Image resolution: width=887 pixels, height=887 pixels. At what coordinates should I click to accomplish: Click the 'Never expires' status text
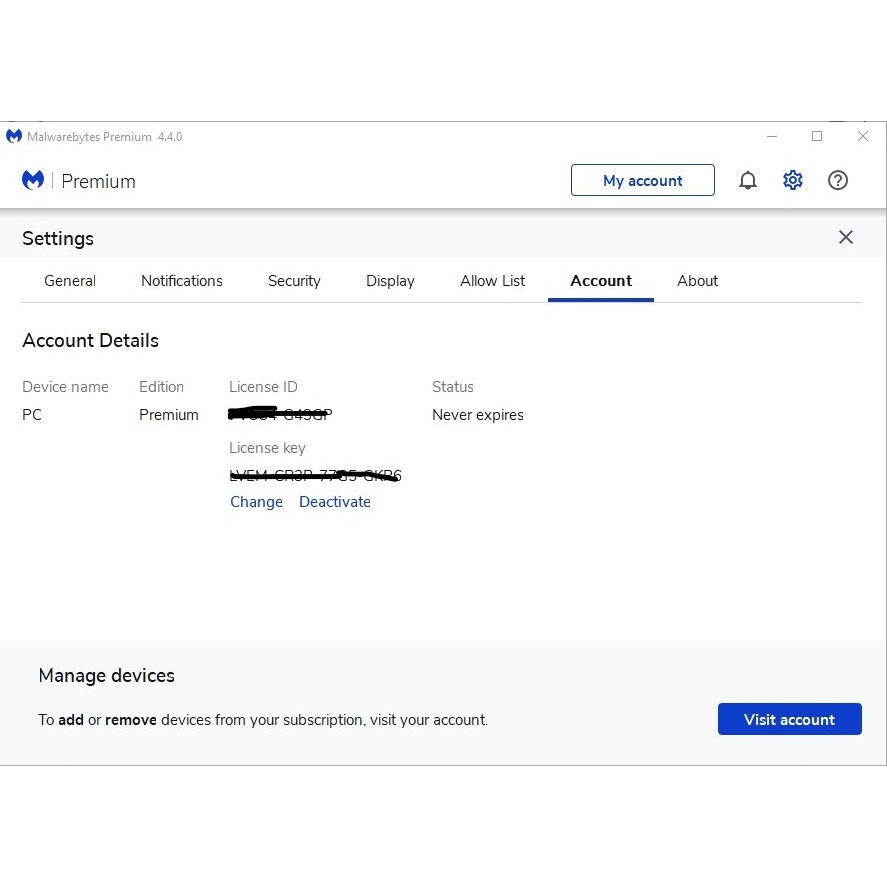click(477, 415)
